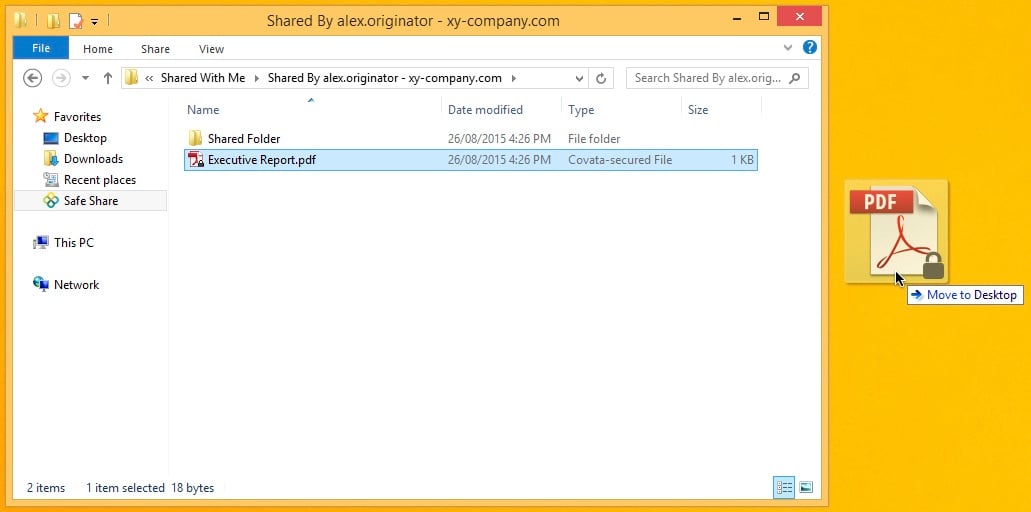Click the New folder quick access icon
The width and height of the screenshot is (1031, 512).
pyautogui.click(x=53, y=21)
